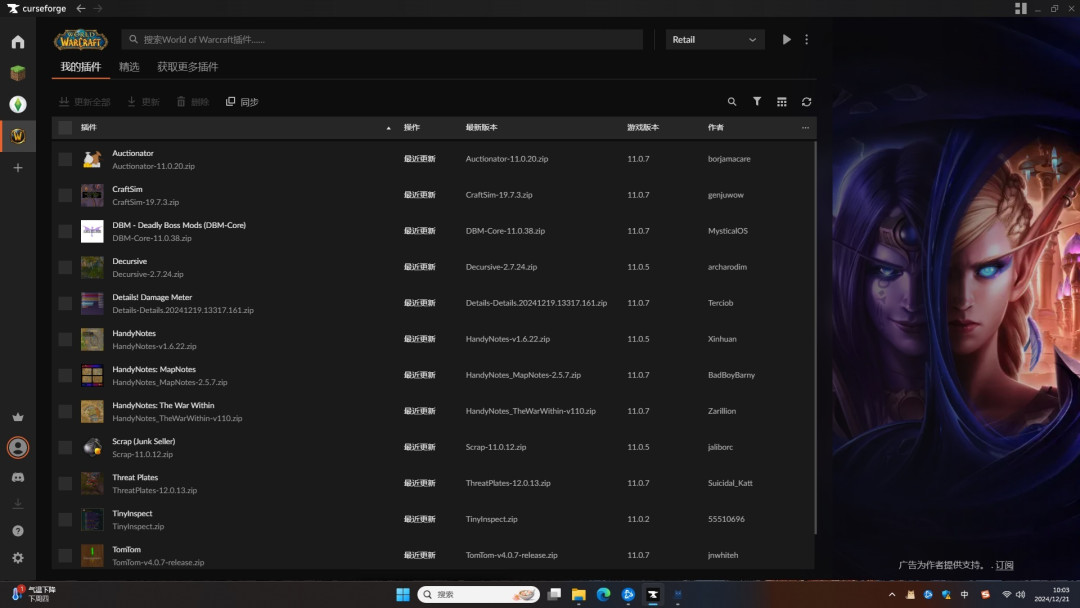Check the Auctionator row checkbox
This screenshot has height=608, width=1080.
(65, 159)
